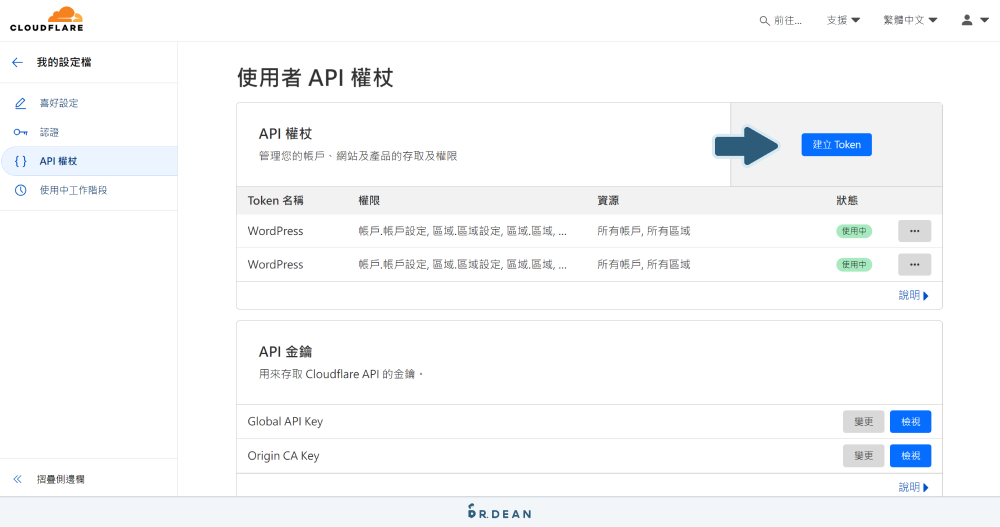Expand 說明 under the API 金鑰 section
Image resolution: width=1000 pixels, height=527 pixels.
click(913, 487)
